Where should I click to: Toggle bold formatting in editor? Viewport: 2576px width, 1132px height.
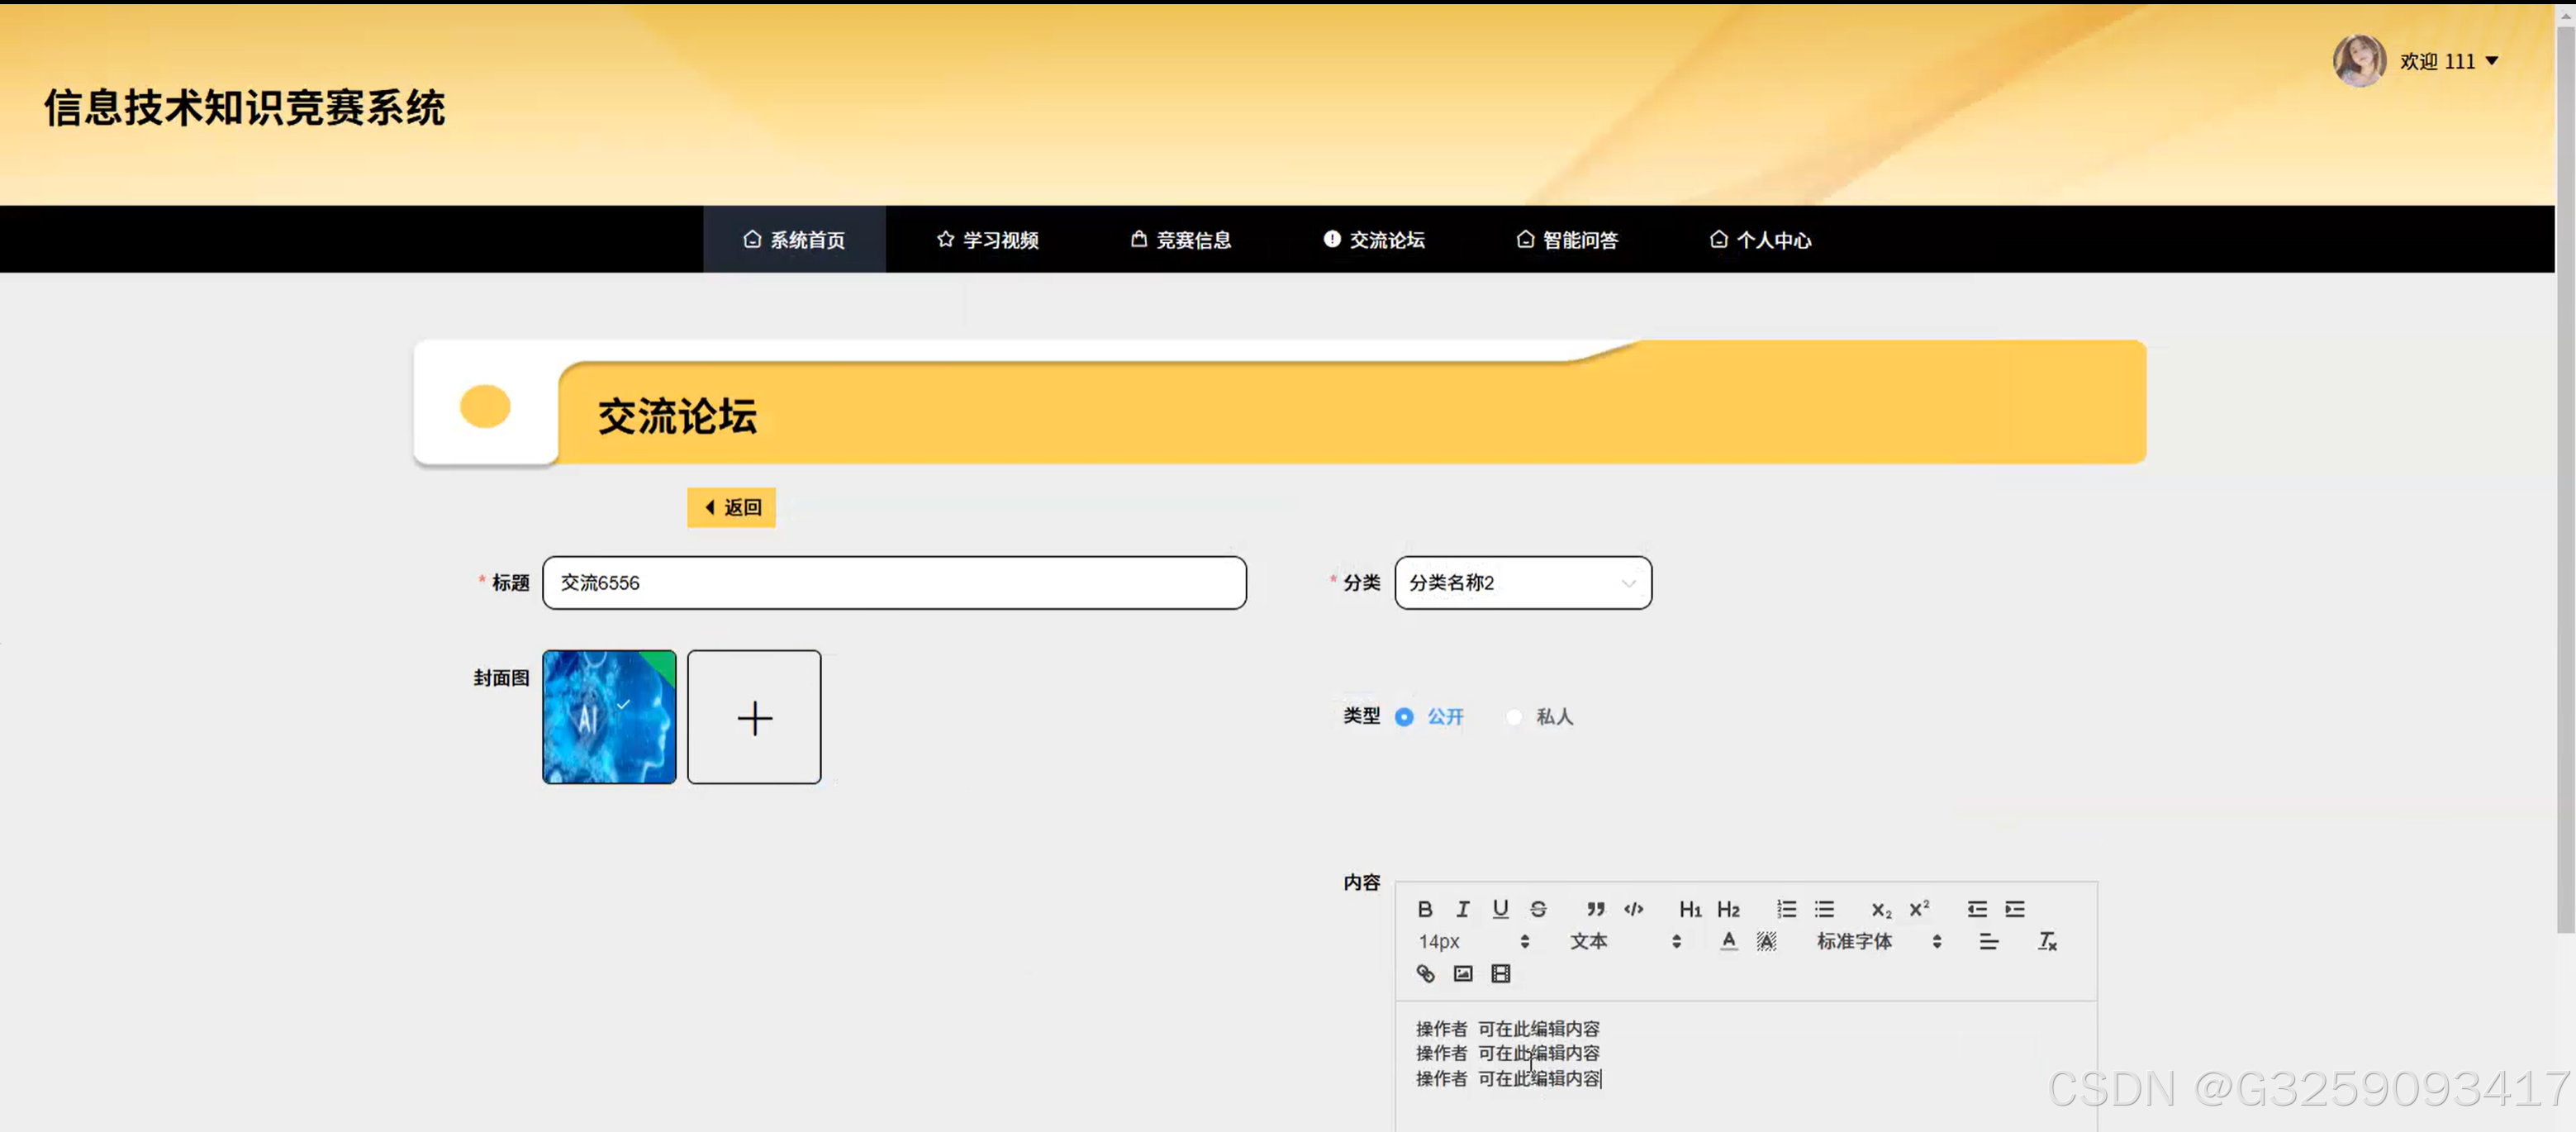(x=1425, y=909)
